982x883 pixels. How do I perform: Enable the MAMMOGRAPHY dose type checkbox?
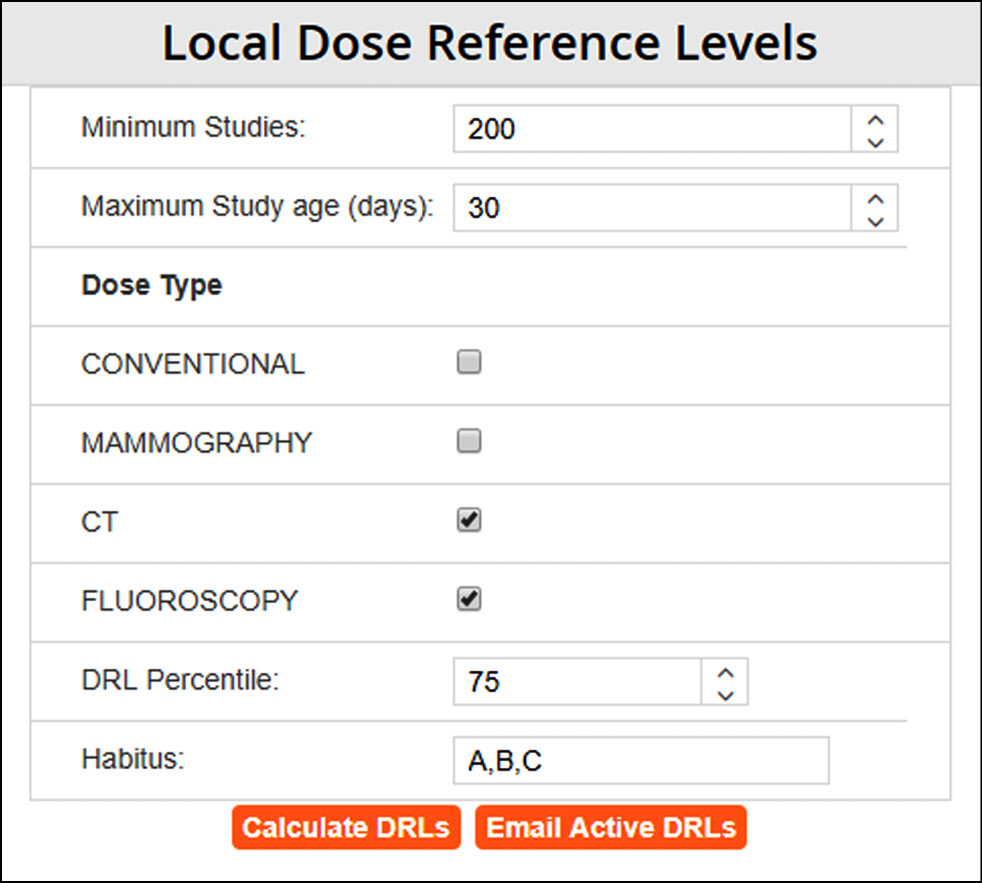pos(469,441)
